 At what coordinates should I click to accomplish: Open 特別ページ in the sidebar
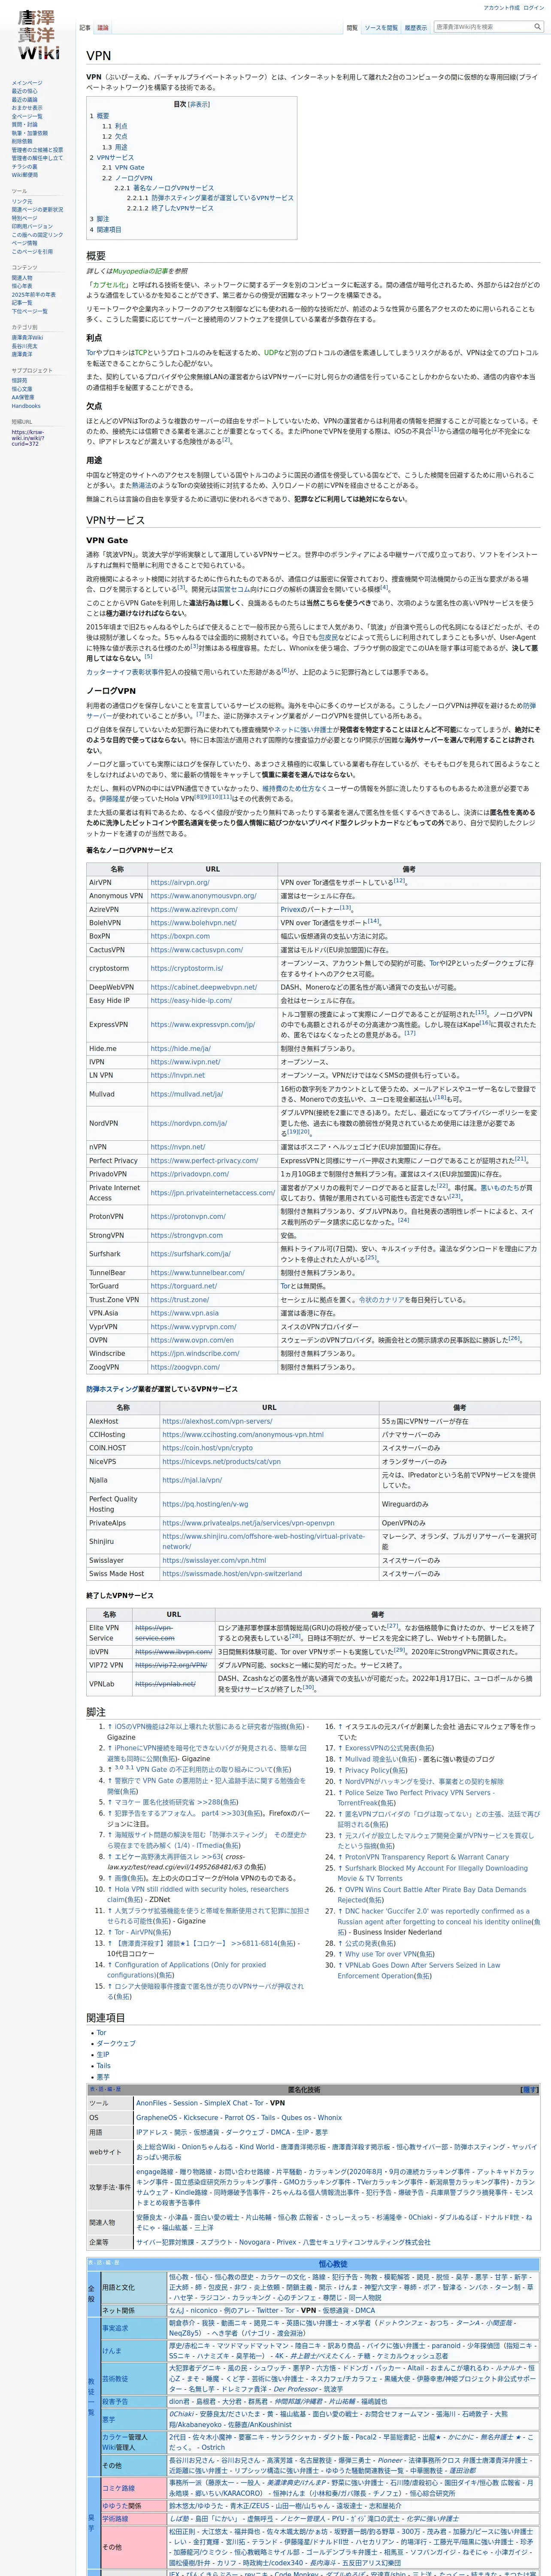coord(24,218)
